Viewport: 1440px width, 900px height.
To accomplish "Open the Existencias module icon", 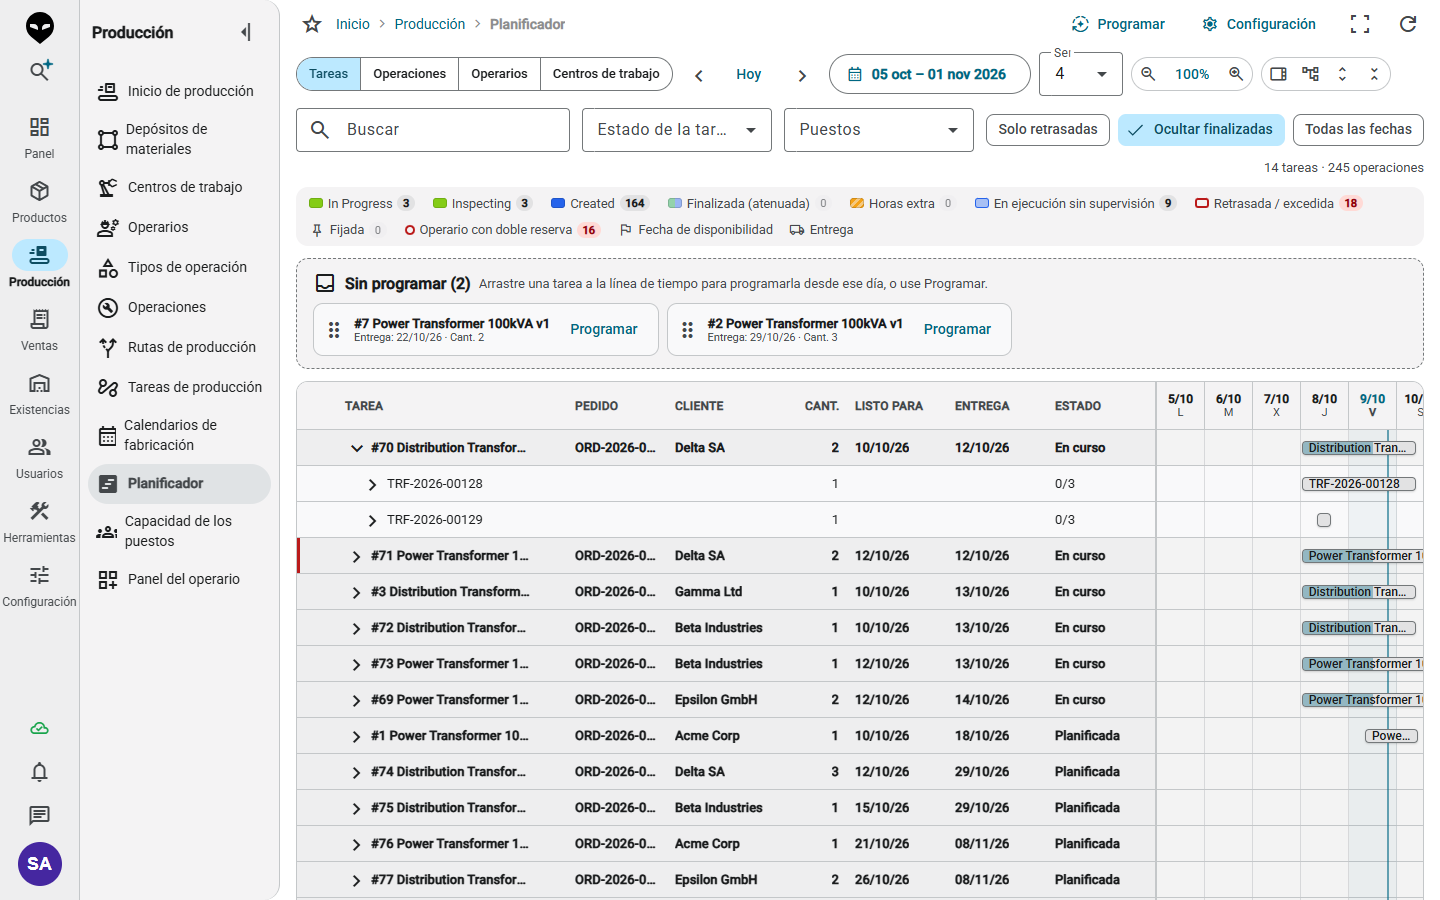I will [39, 384].
